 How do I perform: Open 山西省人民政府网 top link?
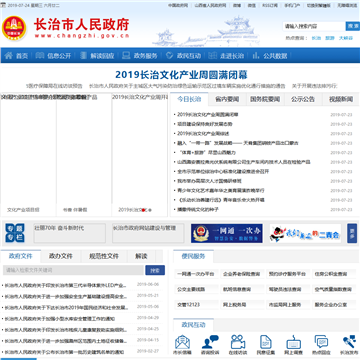click(210, 5)
